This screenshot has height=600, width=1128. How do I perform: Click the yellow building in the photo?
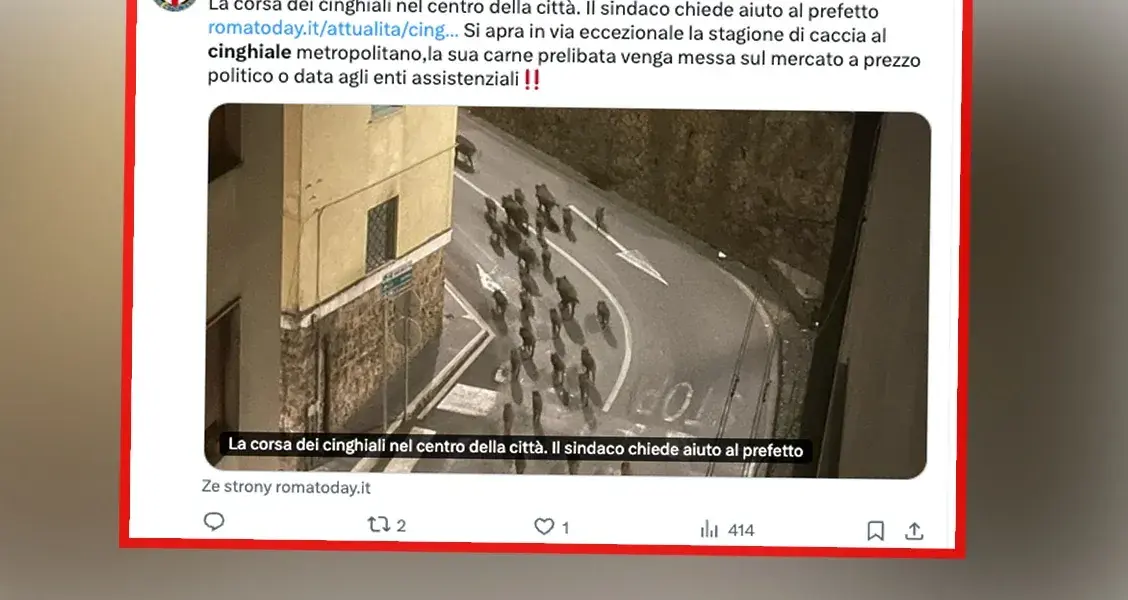click(x=369, y=209)
